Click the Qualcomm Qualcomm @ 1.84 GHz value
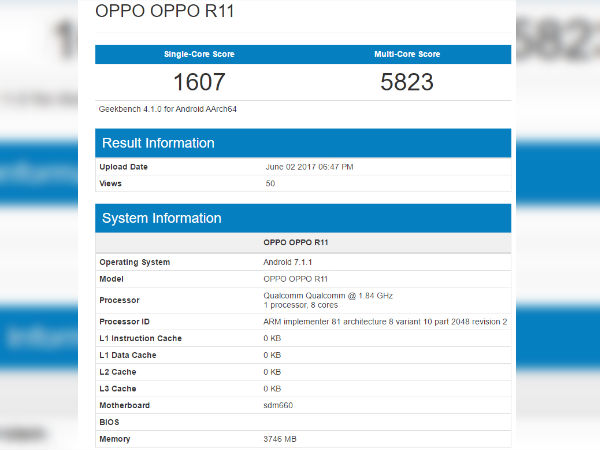The width and height of the screenshot is (600, 450). (x=328, y=295)
